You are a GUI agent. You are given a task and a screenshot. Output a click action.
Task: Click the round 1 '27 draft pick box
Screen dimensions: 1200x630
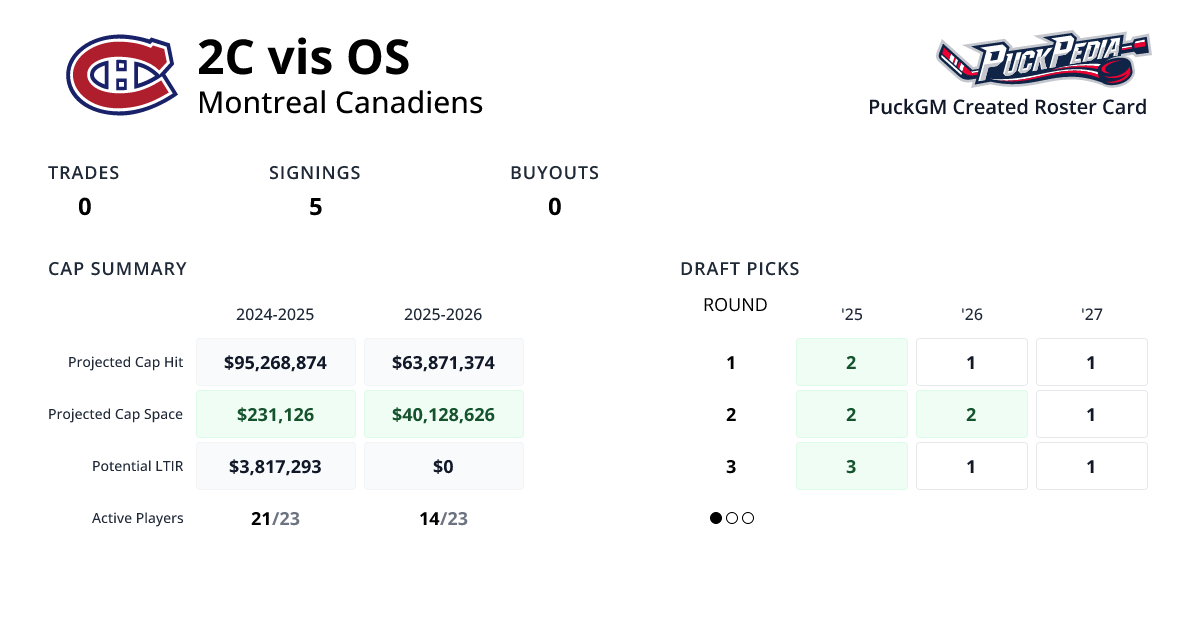[1092, 362]
